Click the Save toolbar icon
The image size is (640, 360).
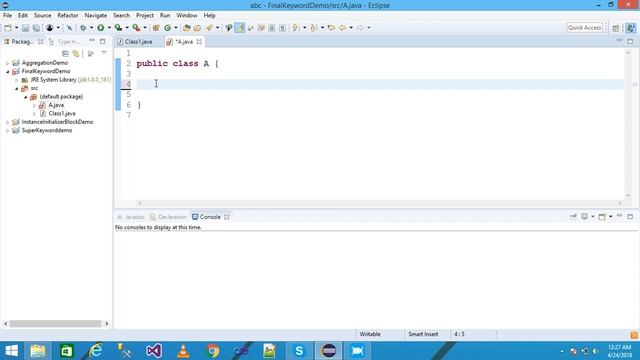coord(25,28)
